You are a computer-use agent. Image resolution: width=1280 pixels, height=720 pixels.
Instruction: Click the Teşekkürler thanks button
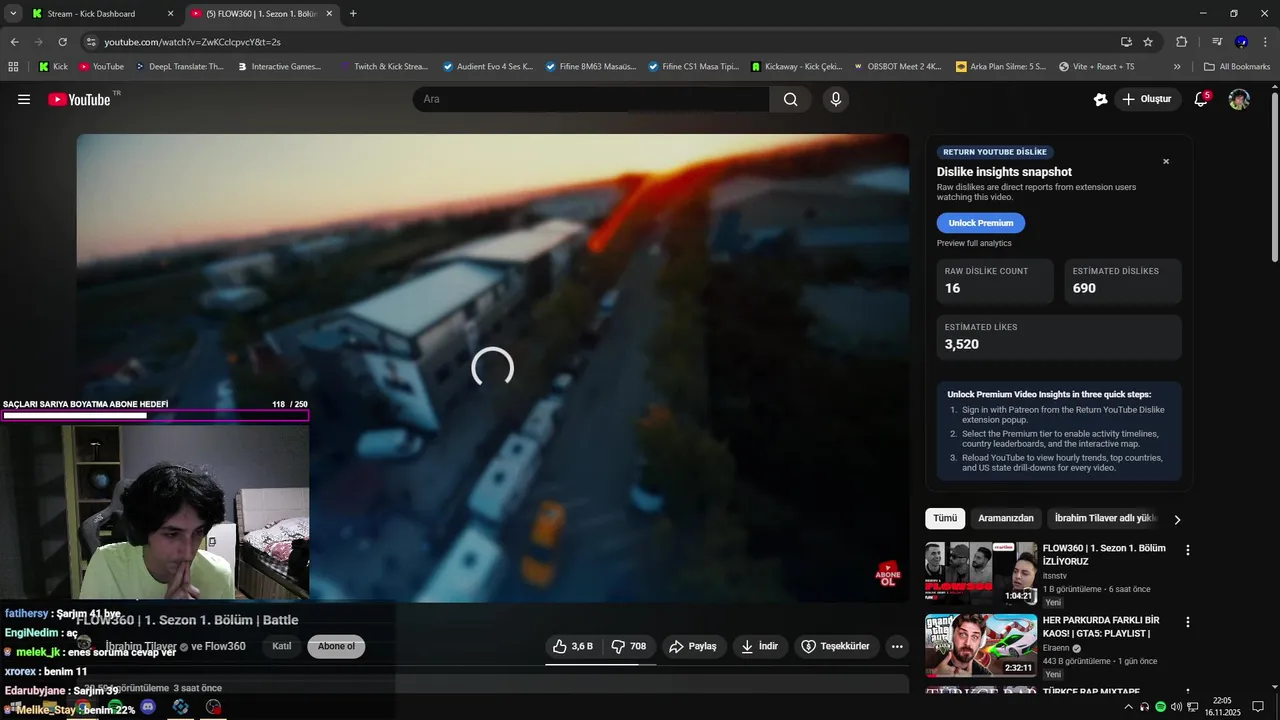point(838,646)
